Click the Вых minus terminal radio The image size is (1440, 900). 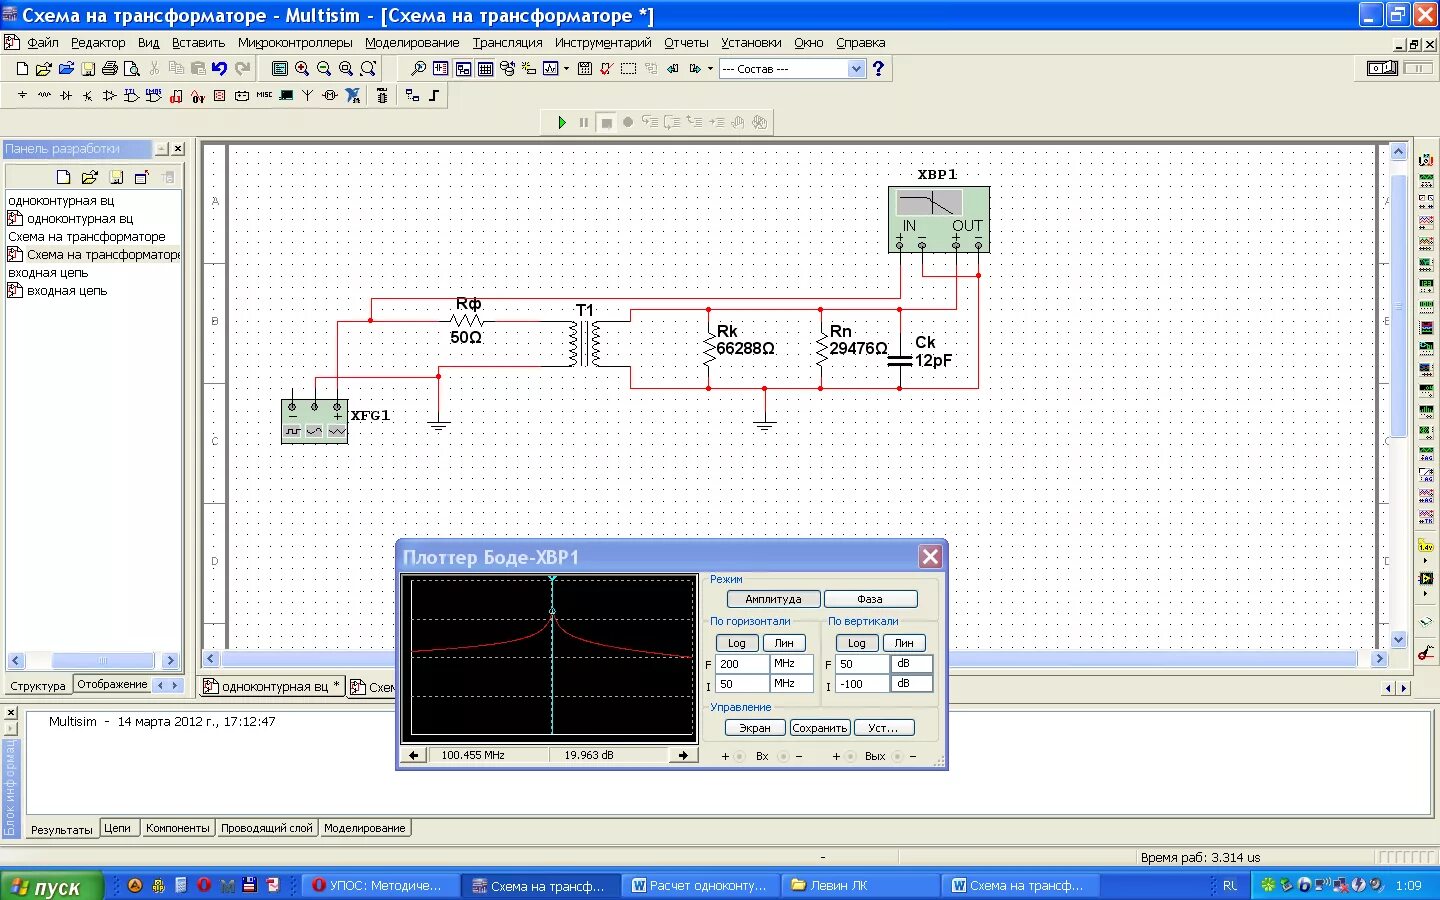click(898, 756)
